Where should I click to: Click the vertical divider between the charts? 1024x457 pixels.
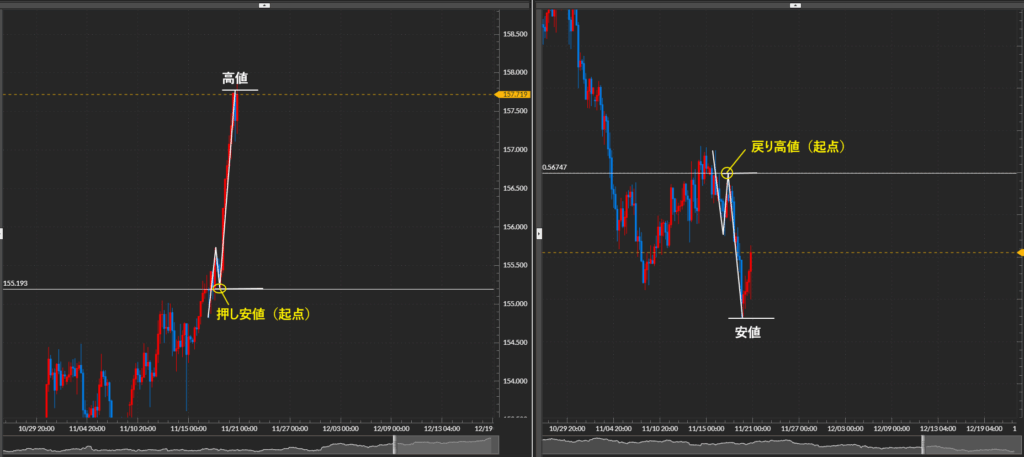coord(533,228)
